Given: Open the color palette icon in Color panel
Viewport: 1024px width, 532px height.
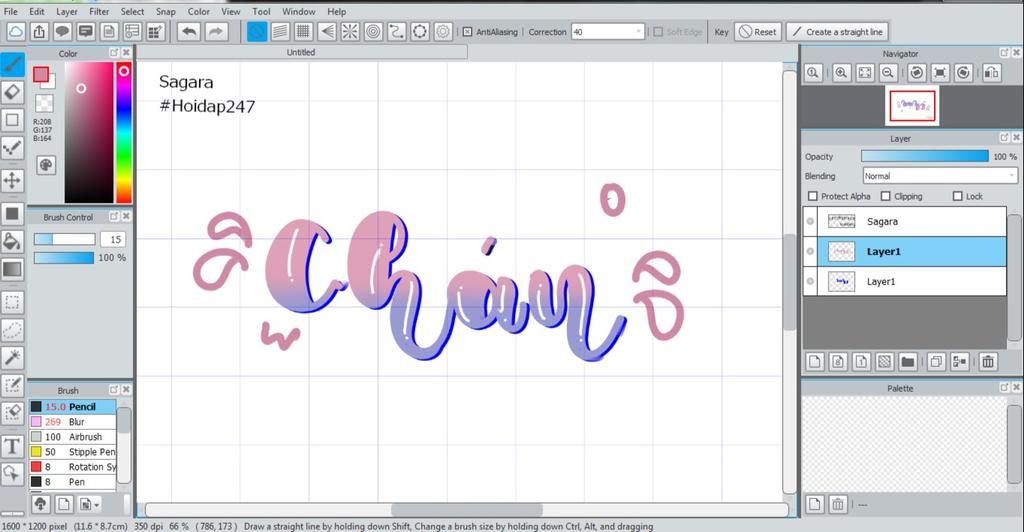Looking at the screenshot, I should [x=46, y=165].
